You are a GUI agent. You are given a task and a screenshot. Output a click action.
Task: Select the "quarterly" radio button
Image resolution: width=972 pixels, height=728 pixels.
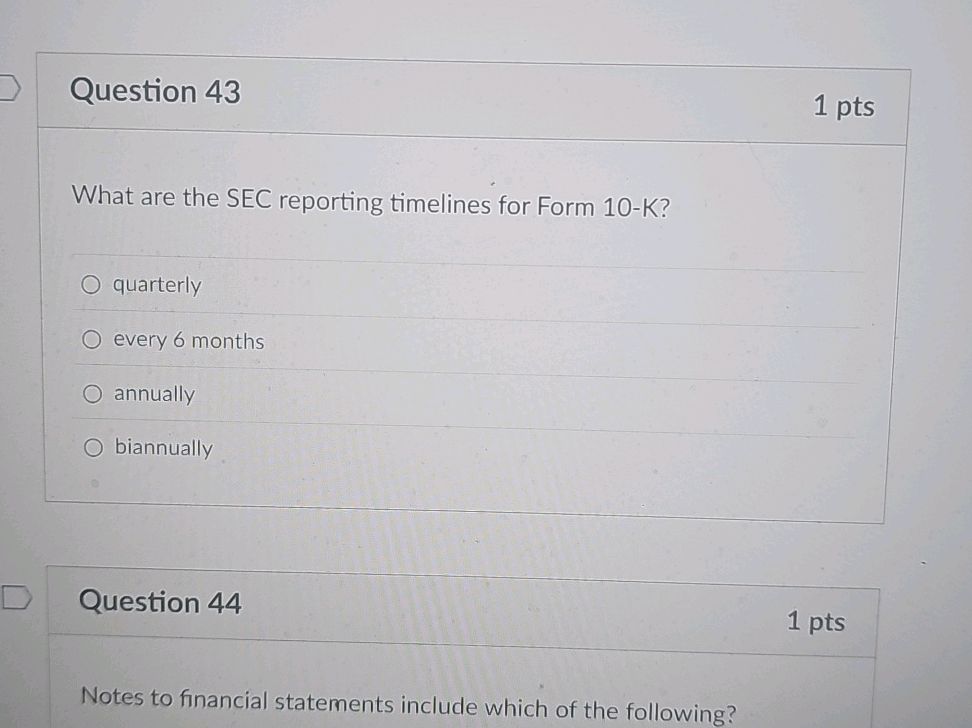(x=92, y=284)
